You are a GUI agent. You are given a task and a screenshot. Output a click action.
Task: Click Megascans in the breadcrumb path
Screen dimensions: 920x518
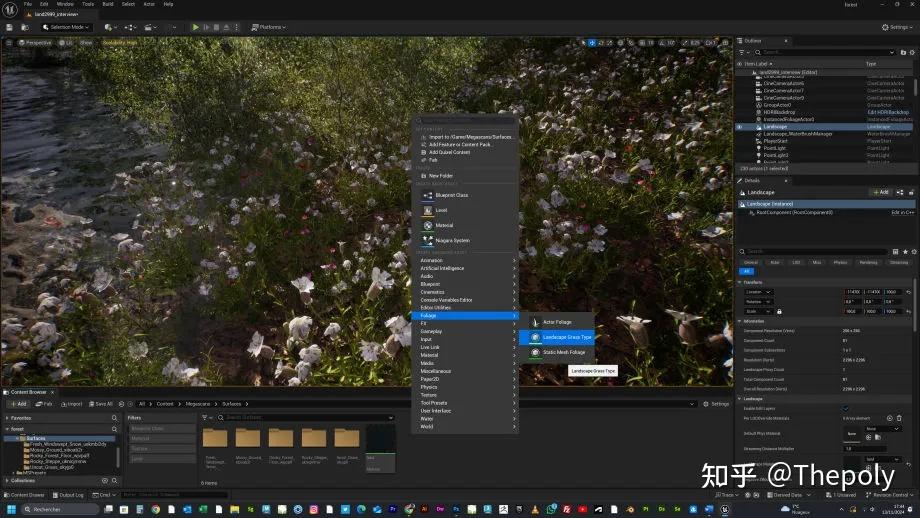[x=198, y=404]
